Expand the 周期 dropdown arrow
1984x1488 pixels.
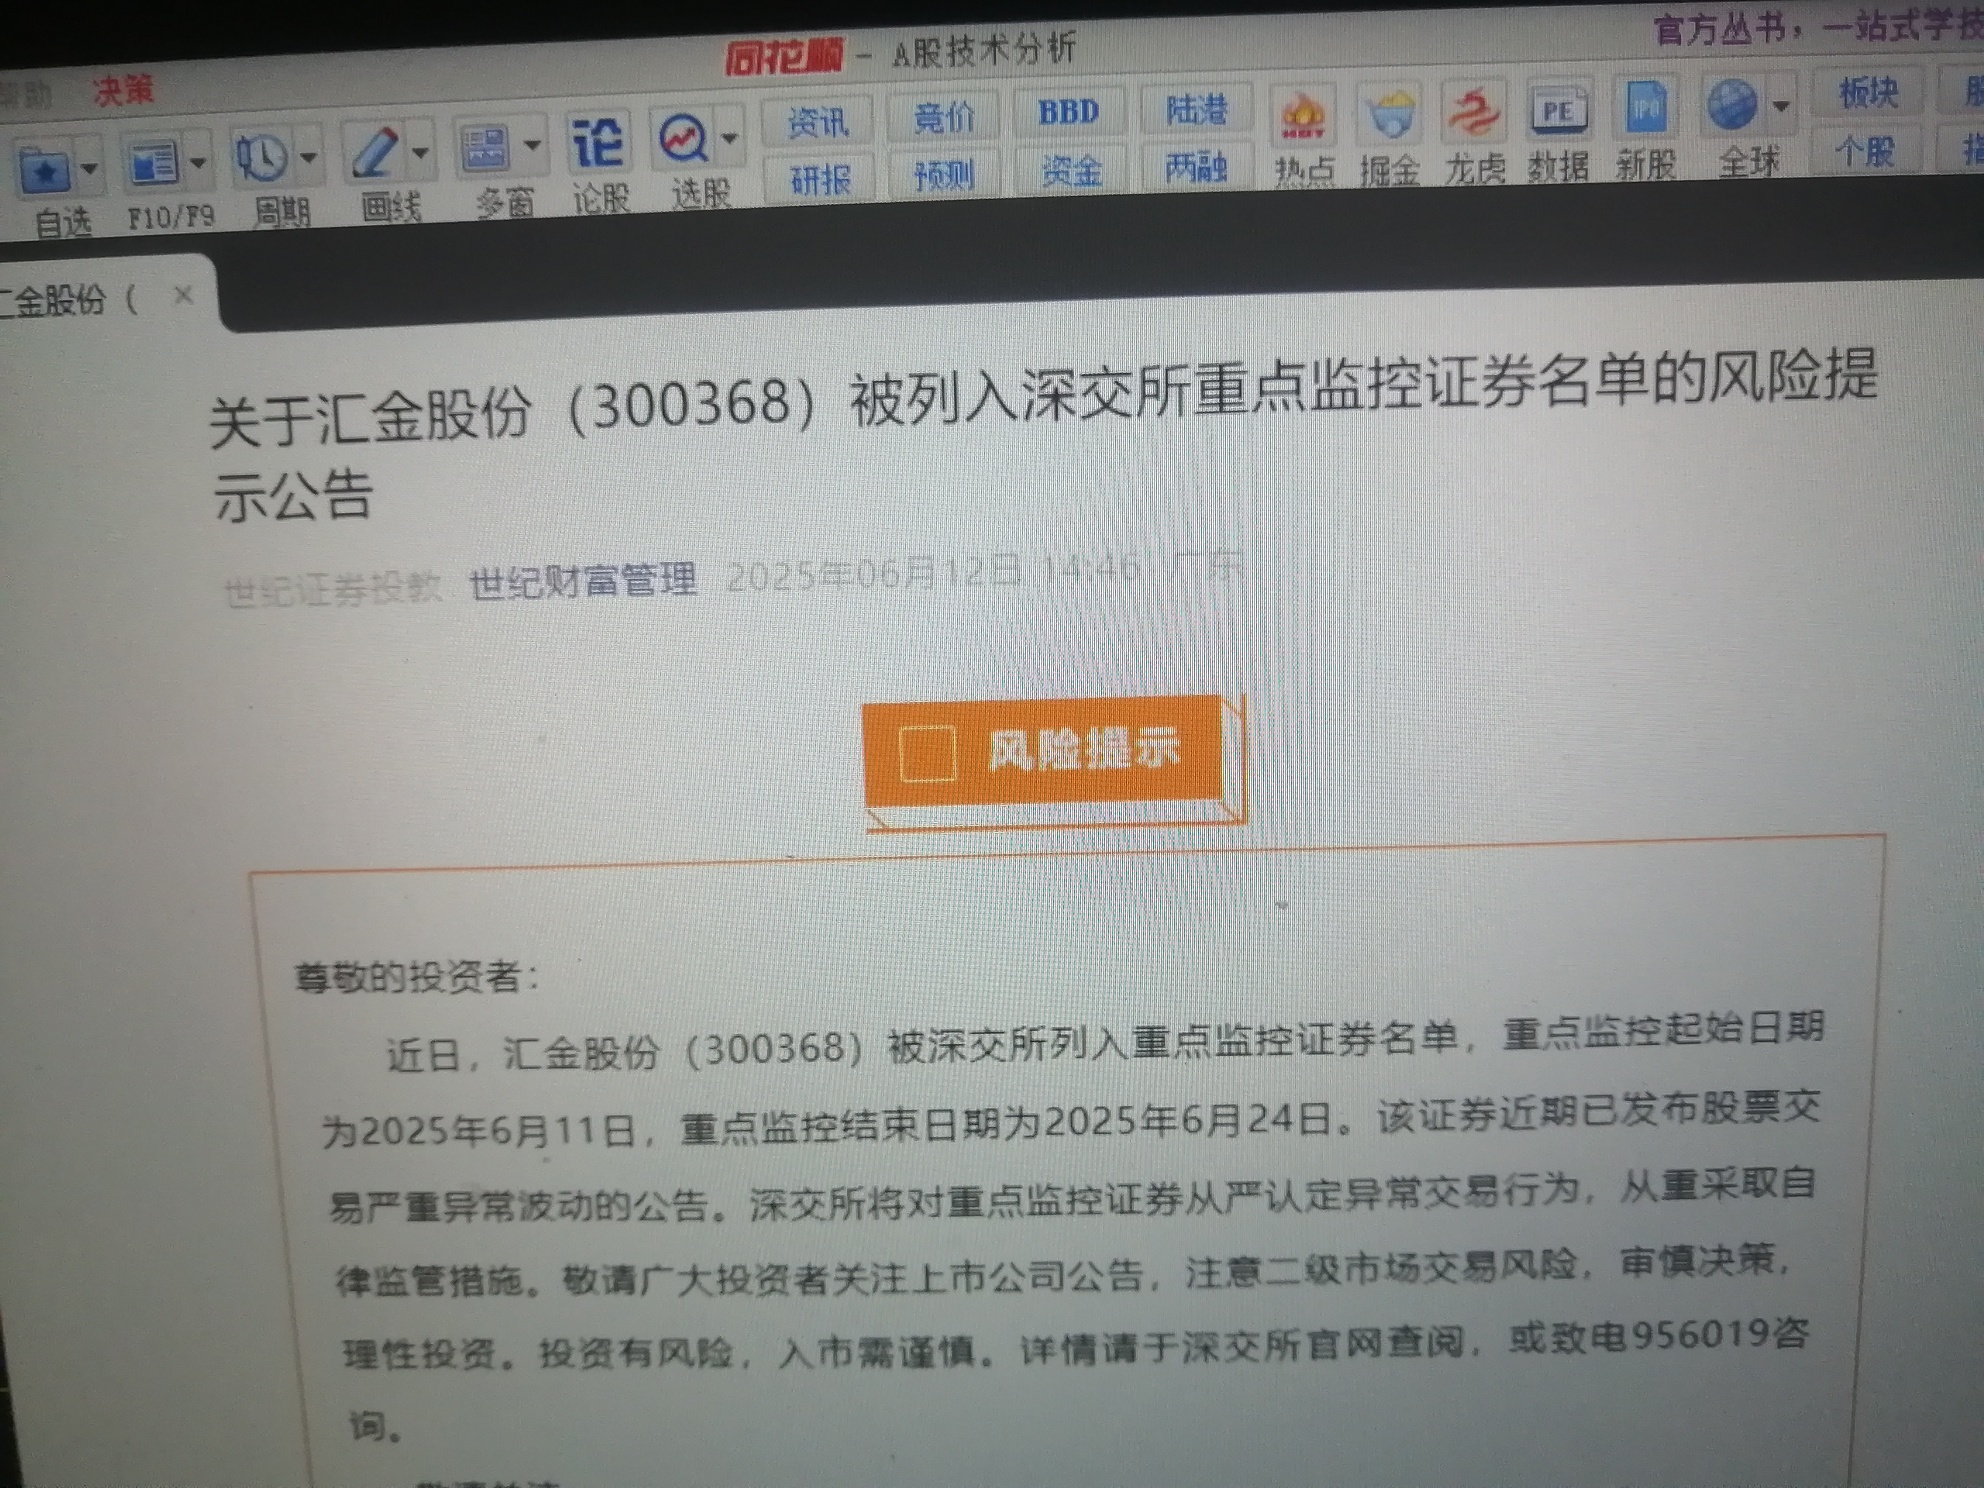click(x=308, y=156)
